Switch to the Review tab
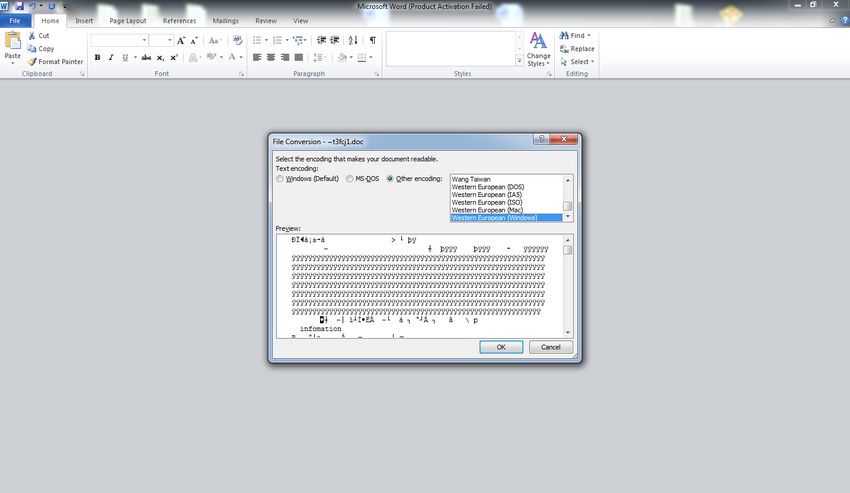 [266, 21]
